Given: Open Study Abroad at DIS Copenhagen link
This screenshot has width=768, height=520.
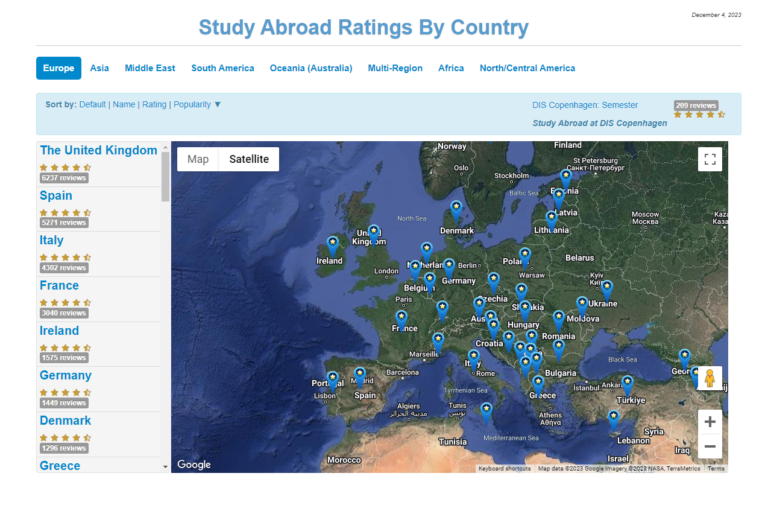Looking at the screenshot, I should click(600, 123).
